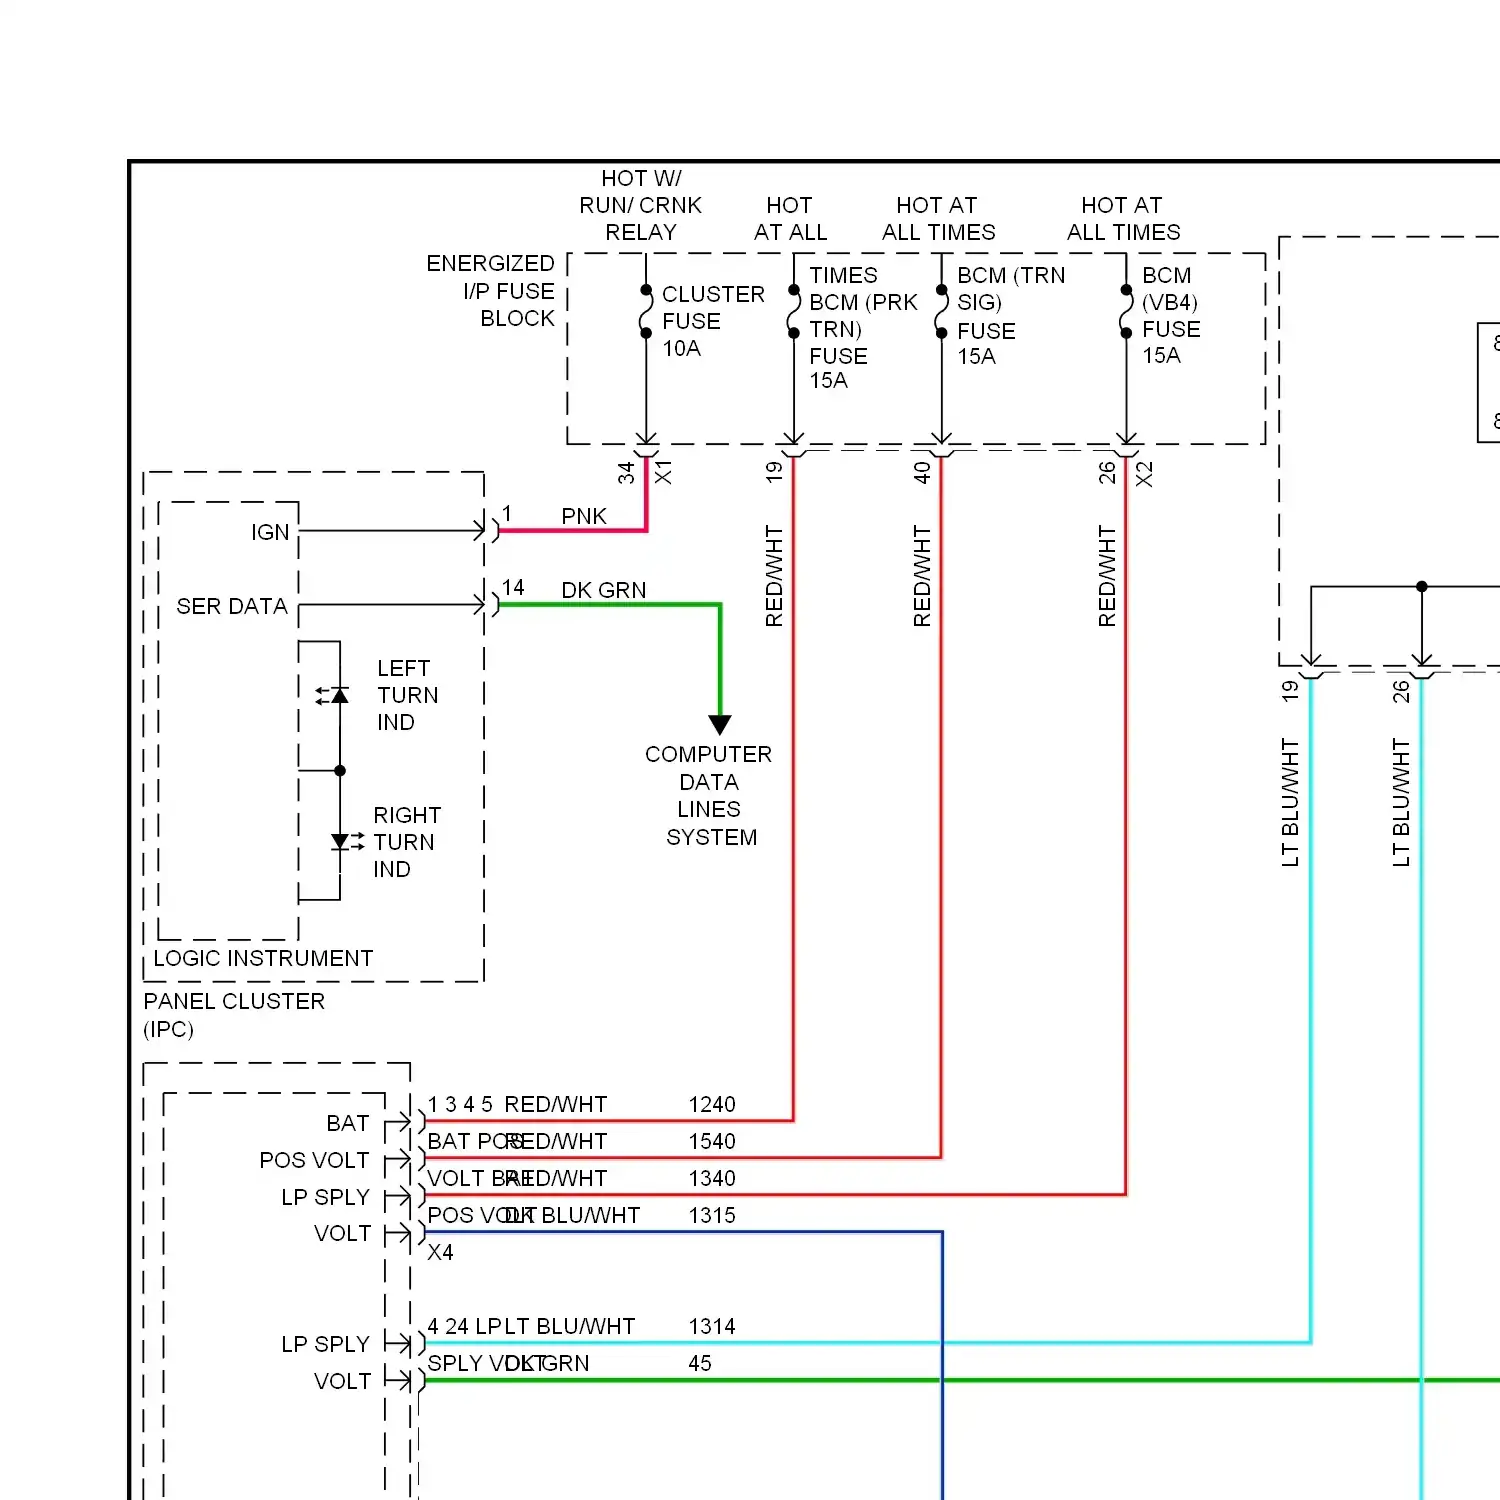Click the right turn indicator LED symbol
Image resolution: width=1500 pixels, height=1500 pixels.
pyautogui.click(x=346, y=841)
